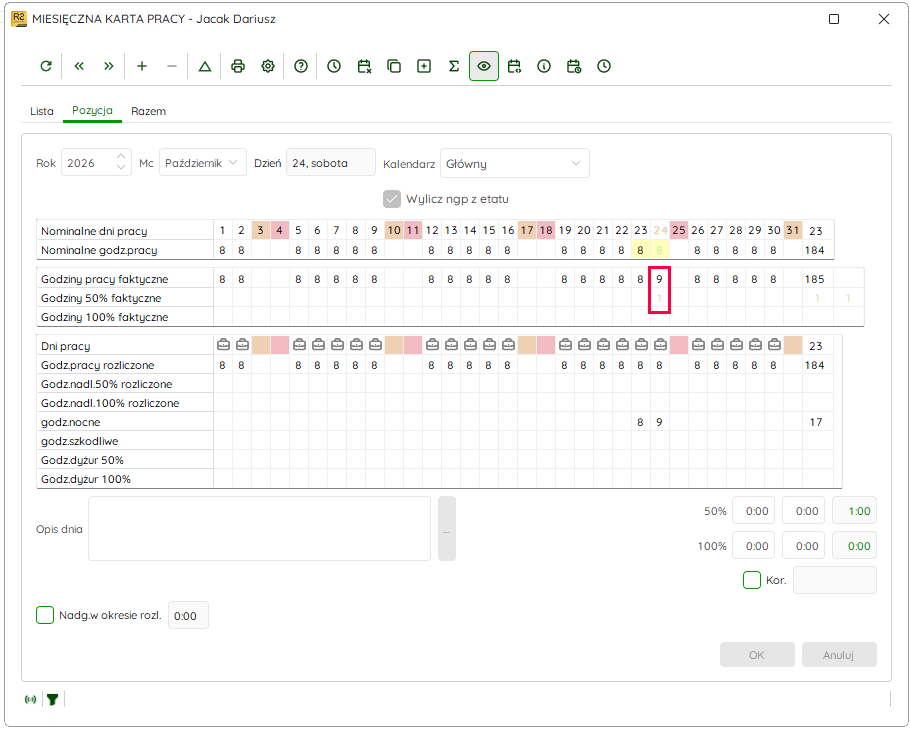Click the 1:00 field in the 50% row

coord(854,511)
